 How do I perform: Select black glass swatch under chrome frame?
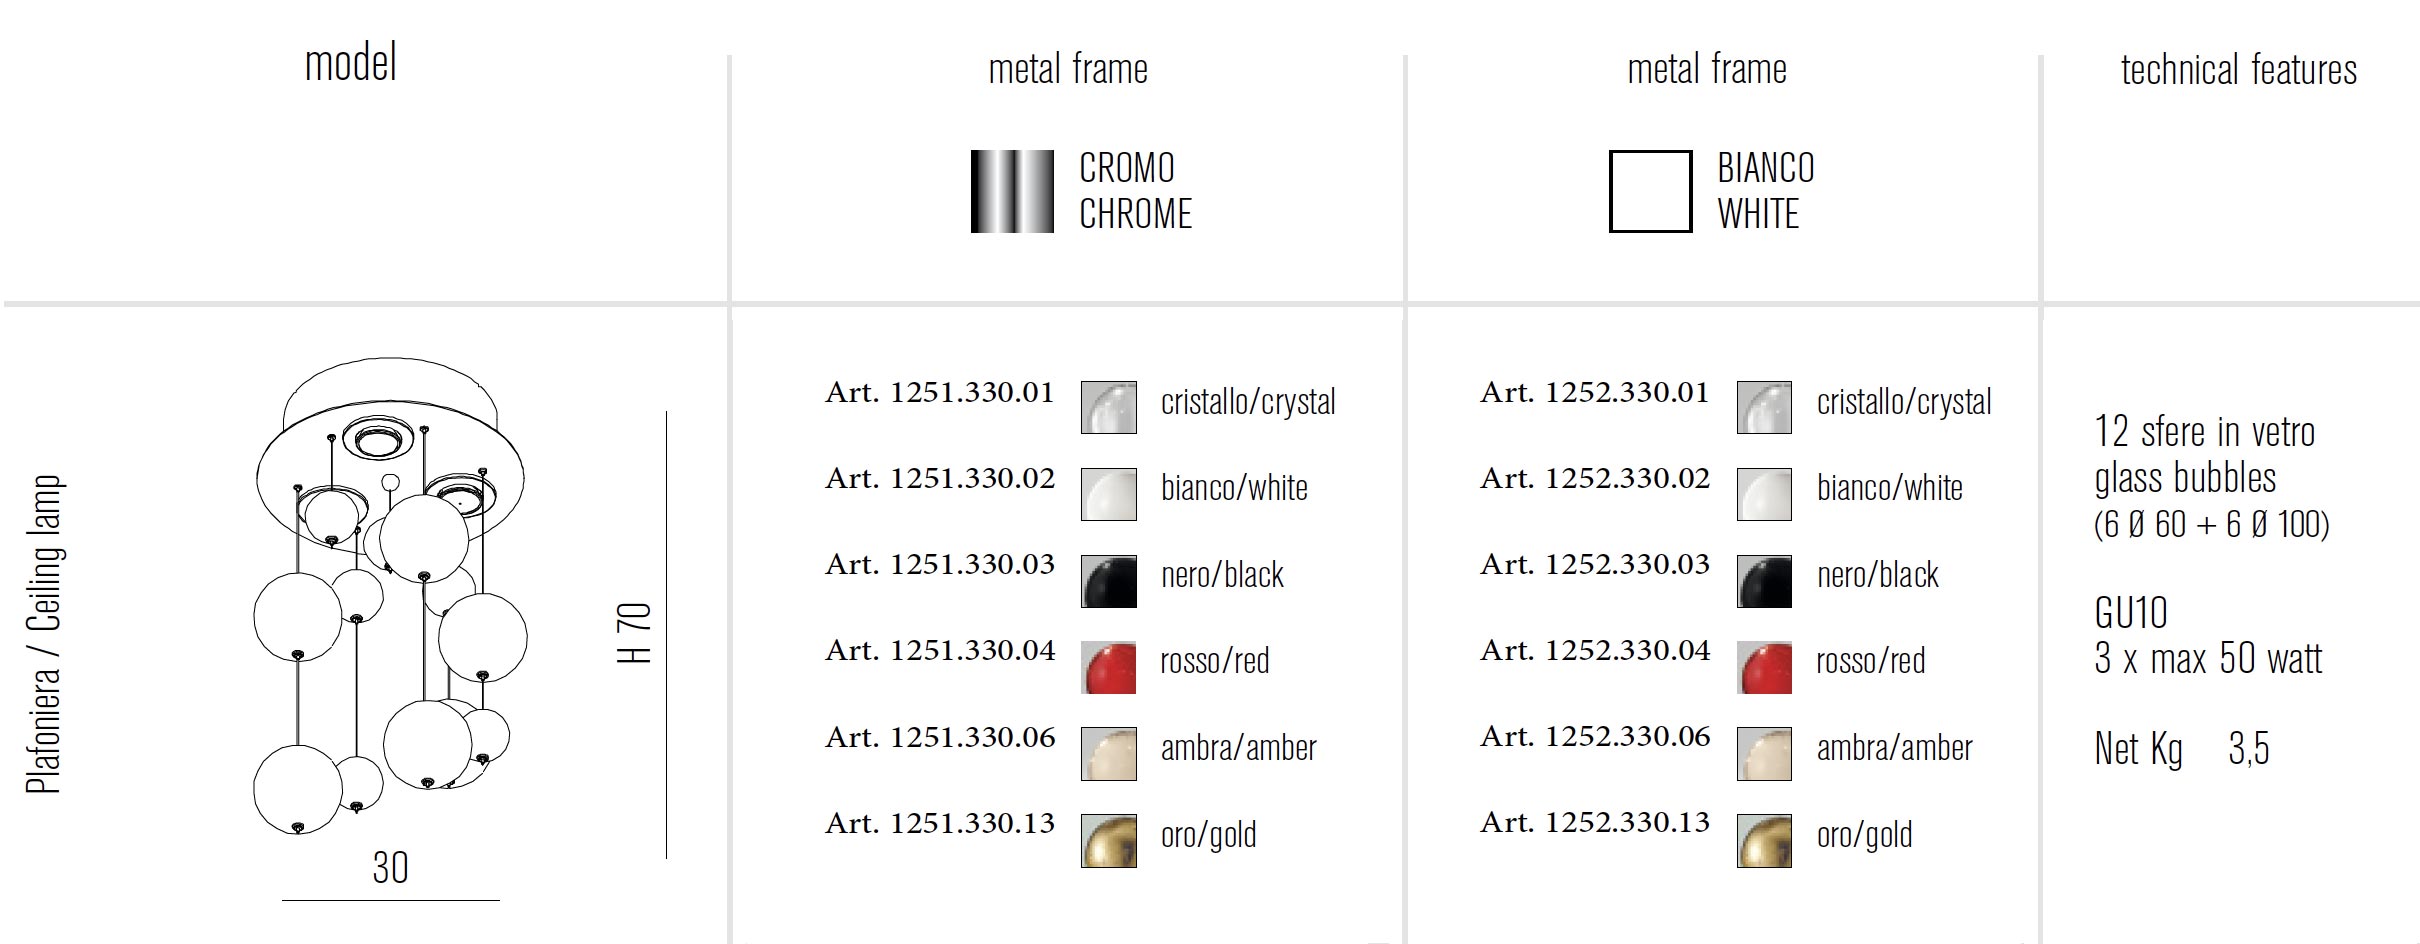1108,581
